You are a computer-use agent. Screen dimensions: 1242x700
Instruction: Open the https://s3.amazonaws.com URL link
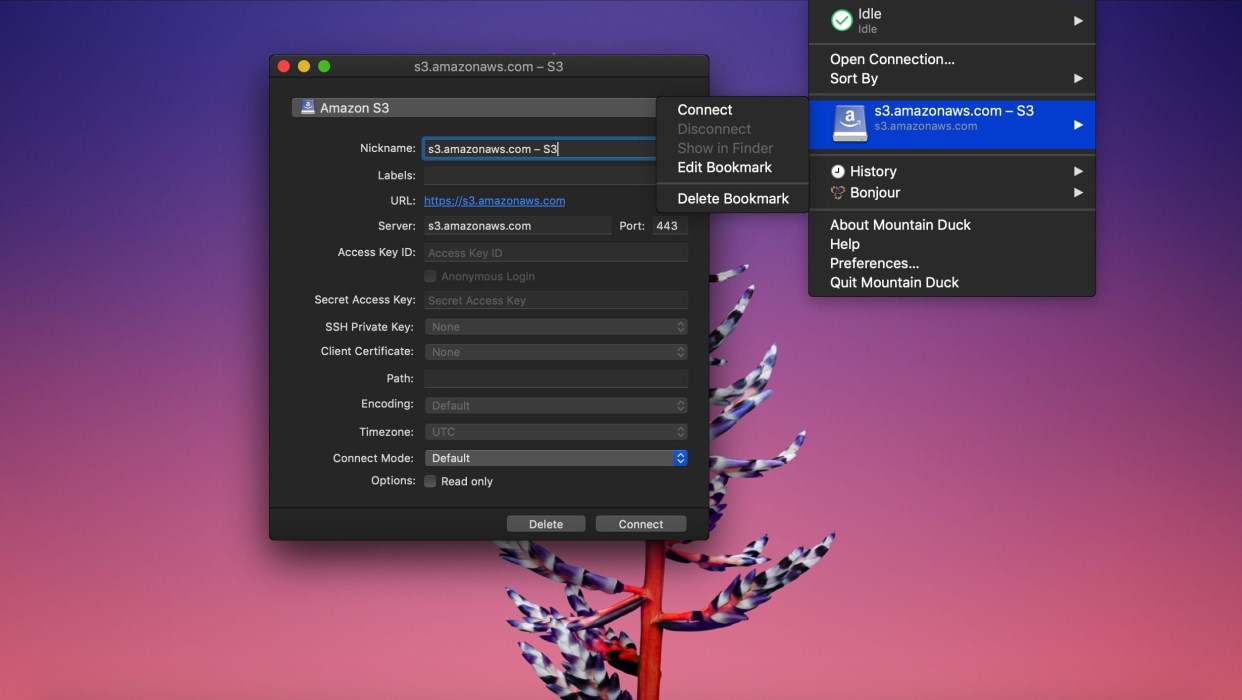(x=494, y=201)
